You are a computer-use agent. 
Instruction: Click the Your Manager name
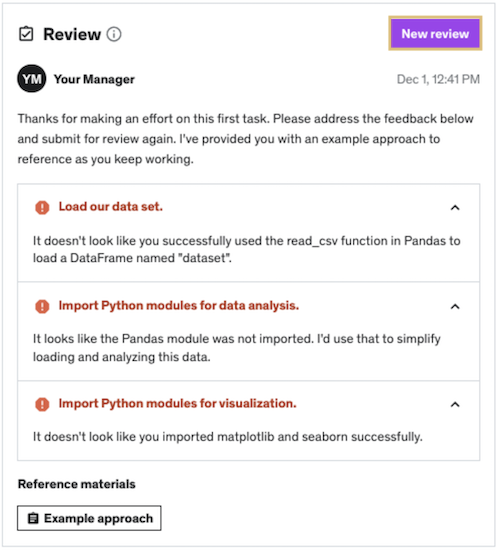[94, 79]
